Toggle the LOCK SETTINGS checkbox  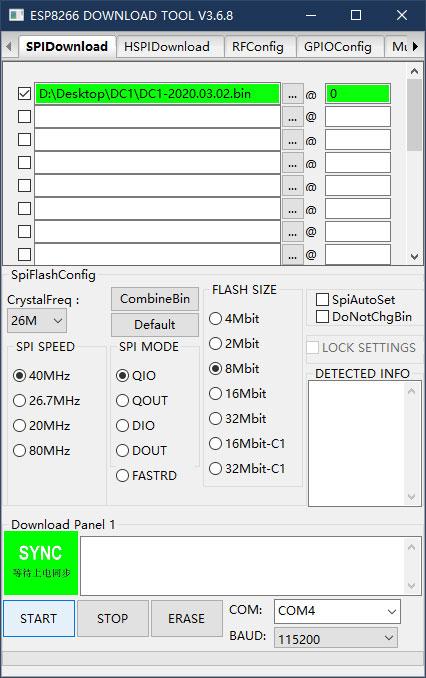[312, 347]
